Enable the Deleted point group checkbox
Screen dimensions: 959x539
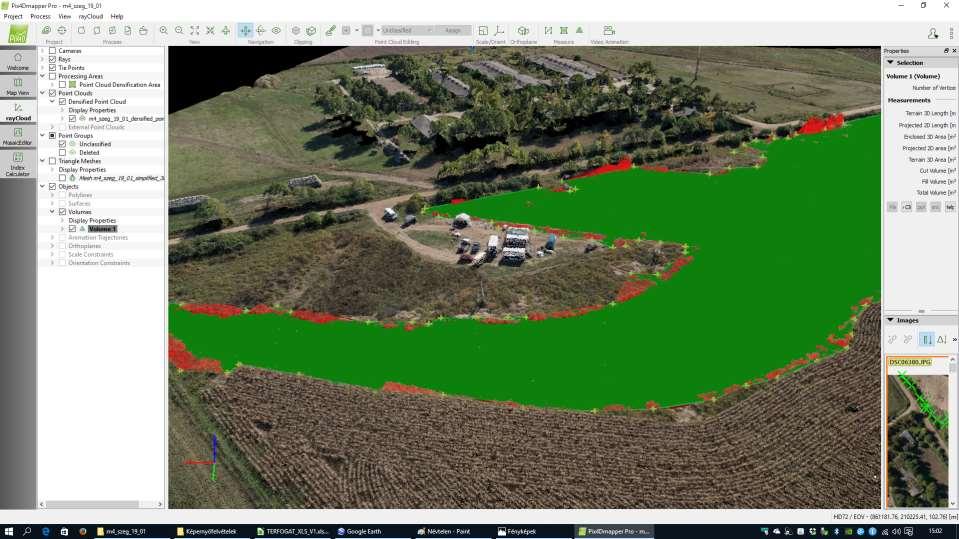(x=62, y=152)
